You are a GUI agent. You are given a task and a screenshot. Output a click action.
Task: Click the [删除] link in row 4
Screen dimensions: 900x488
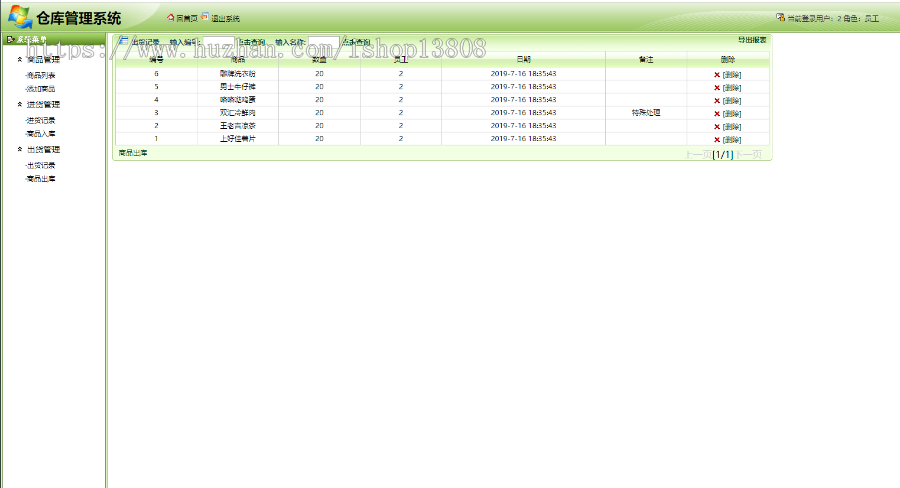click(732, 100)
